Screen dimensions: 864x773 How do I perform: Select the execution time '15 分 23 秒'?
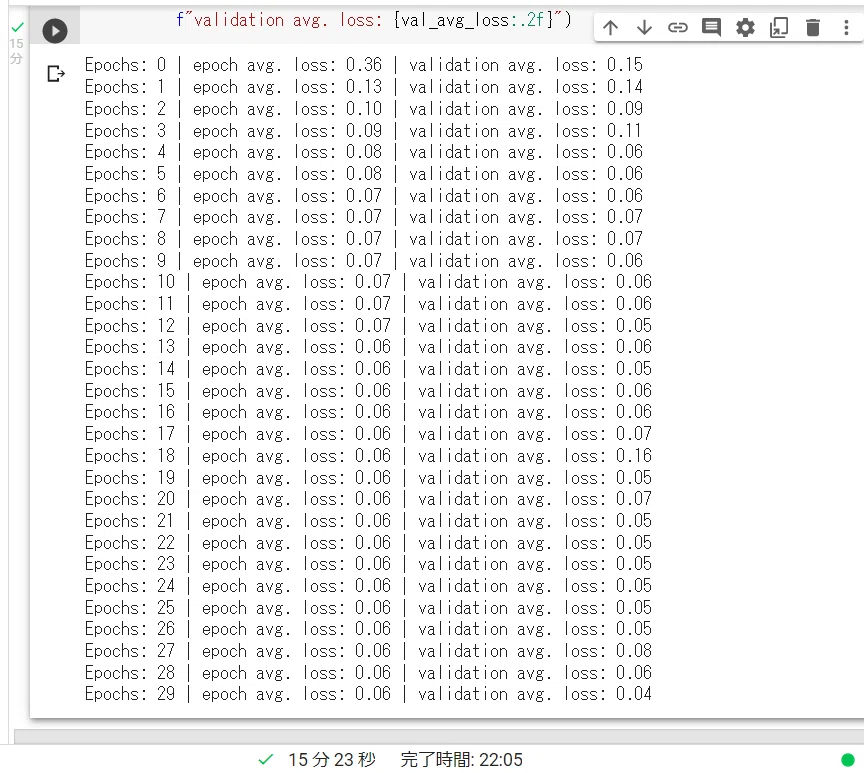[x=332, y=760]
